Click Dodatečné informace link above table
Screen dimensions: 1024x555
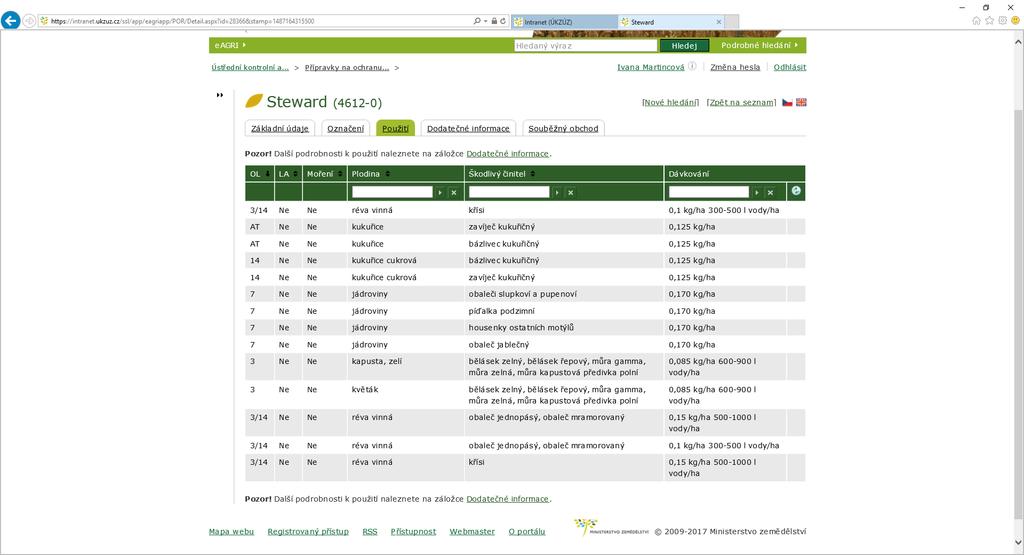pos(507,154)
